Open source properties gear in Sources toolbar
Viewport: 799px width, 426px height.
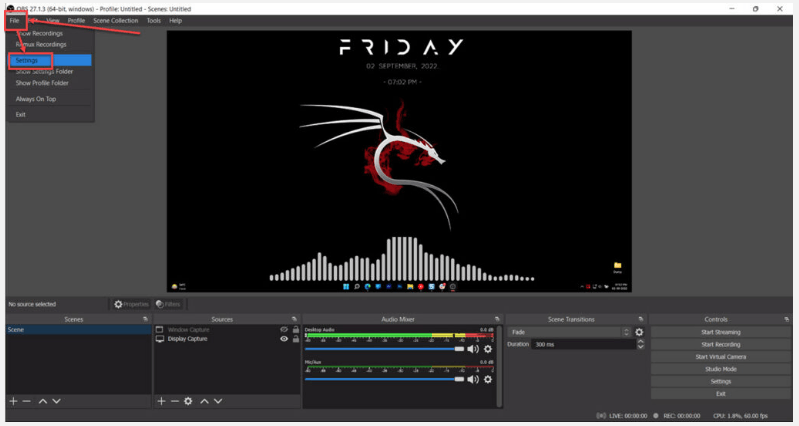pyautogui.click(x=188, y=401)
